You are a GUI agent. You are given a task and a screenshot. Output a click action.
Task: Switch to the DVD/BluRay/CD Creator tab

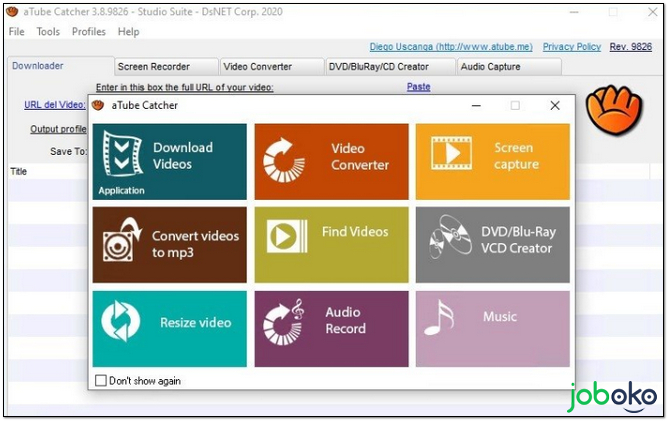click(390, 67)
